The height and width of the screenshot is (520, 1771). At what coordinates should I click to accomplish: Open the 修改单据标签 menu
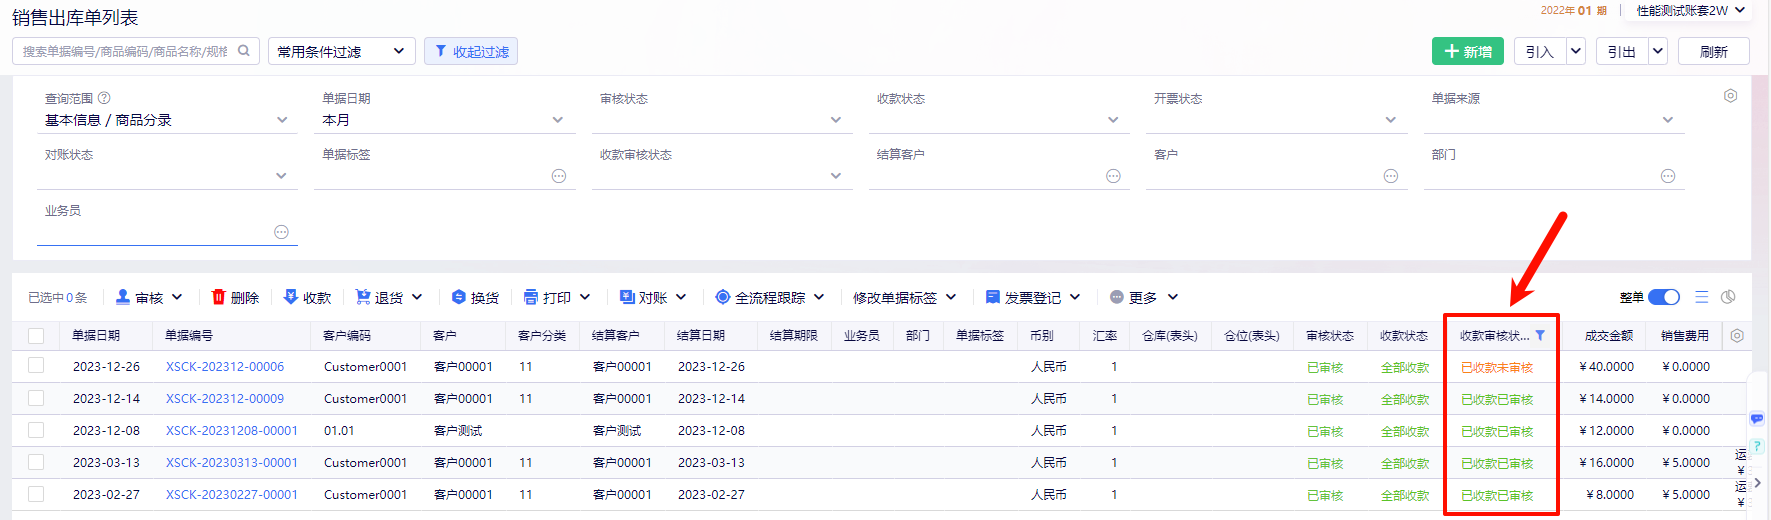click(904, 297)
